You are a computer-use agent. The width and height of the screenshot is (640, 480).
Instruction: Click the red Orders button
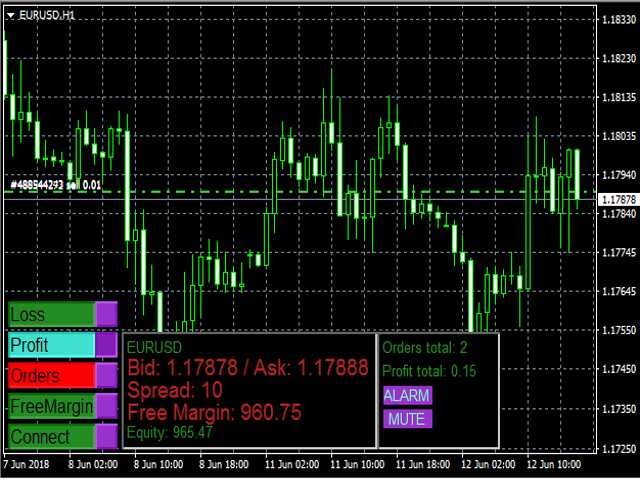(x=51, y=376)
